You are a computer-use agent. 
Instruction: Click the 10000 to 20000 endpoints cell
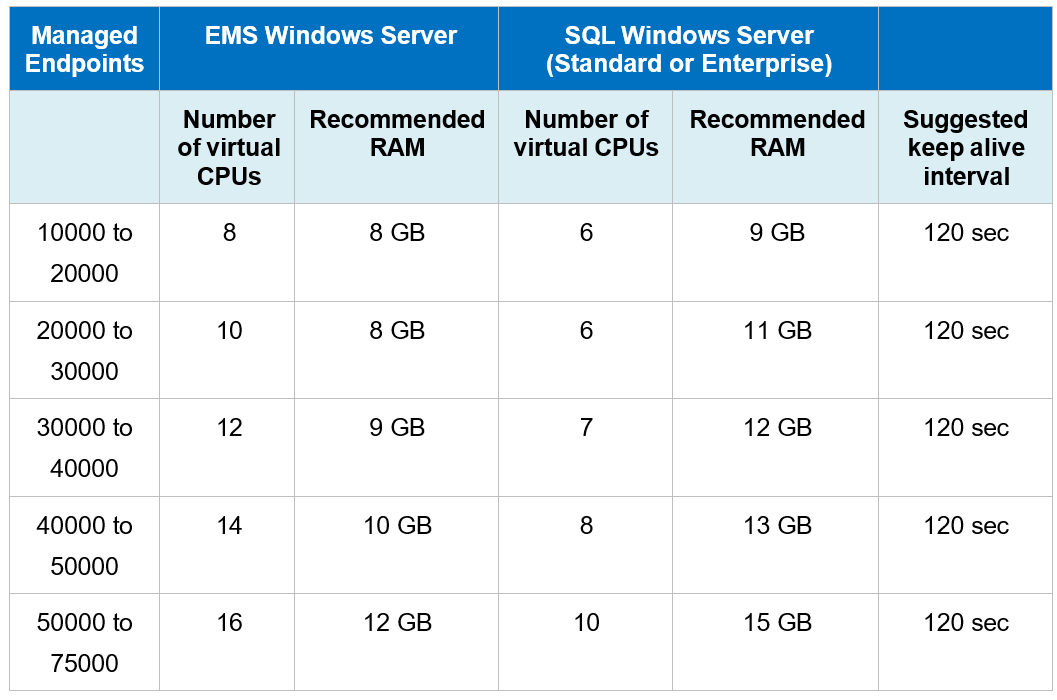pos(84,253)
